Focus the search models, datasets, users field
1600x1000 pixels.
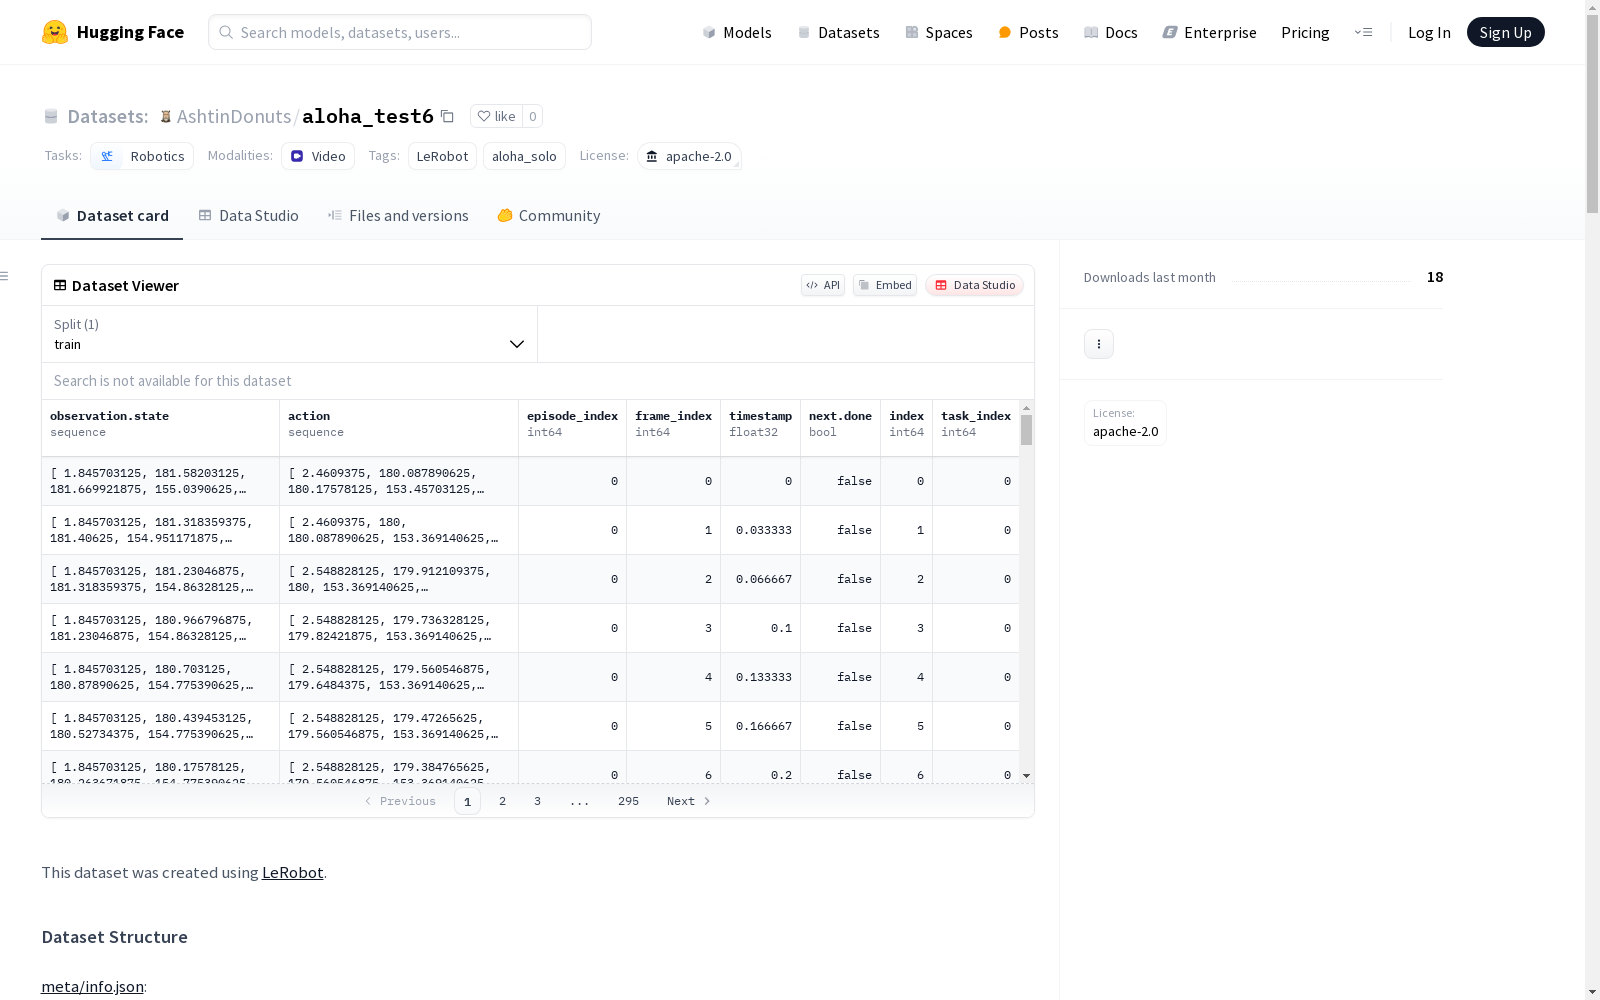click(x=400, y=32)
